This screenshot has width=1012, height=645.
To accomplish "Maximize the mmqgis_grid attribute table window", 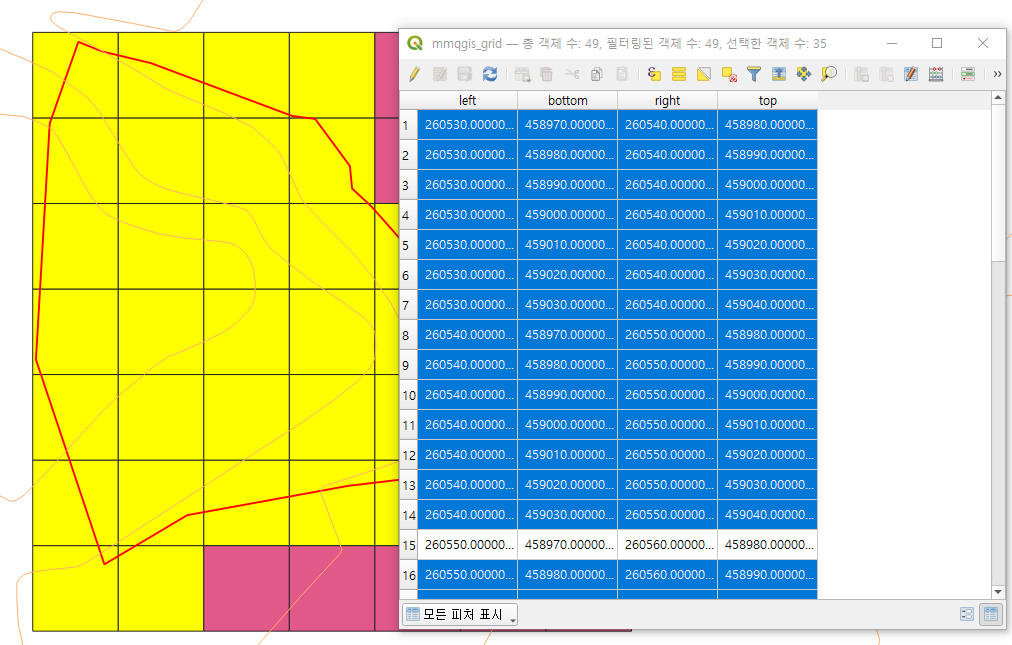I will tap(937, 43).
